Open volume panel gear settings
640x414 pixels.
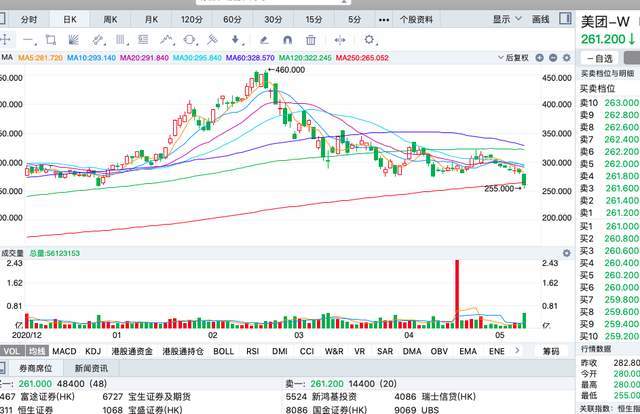567,253
